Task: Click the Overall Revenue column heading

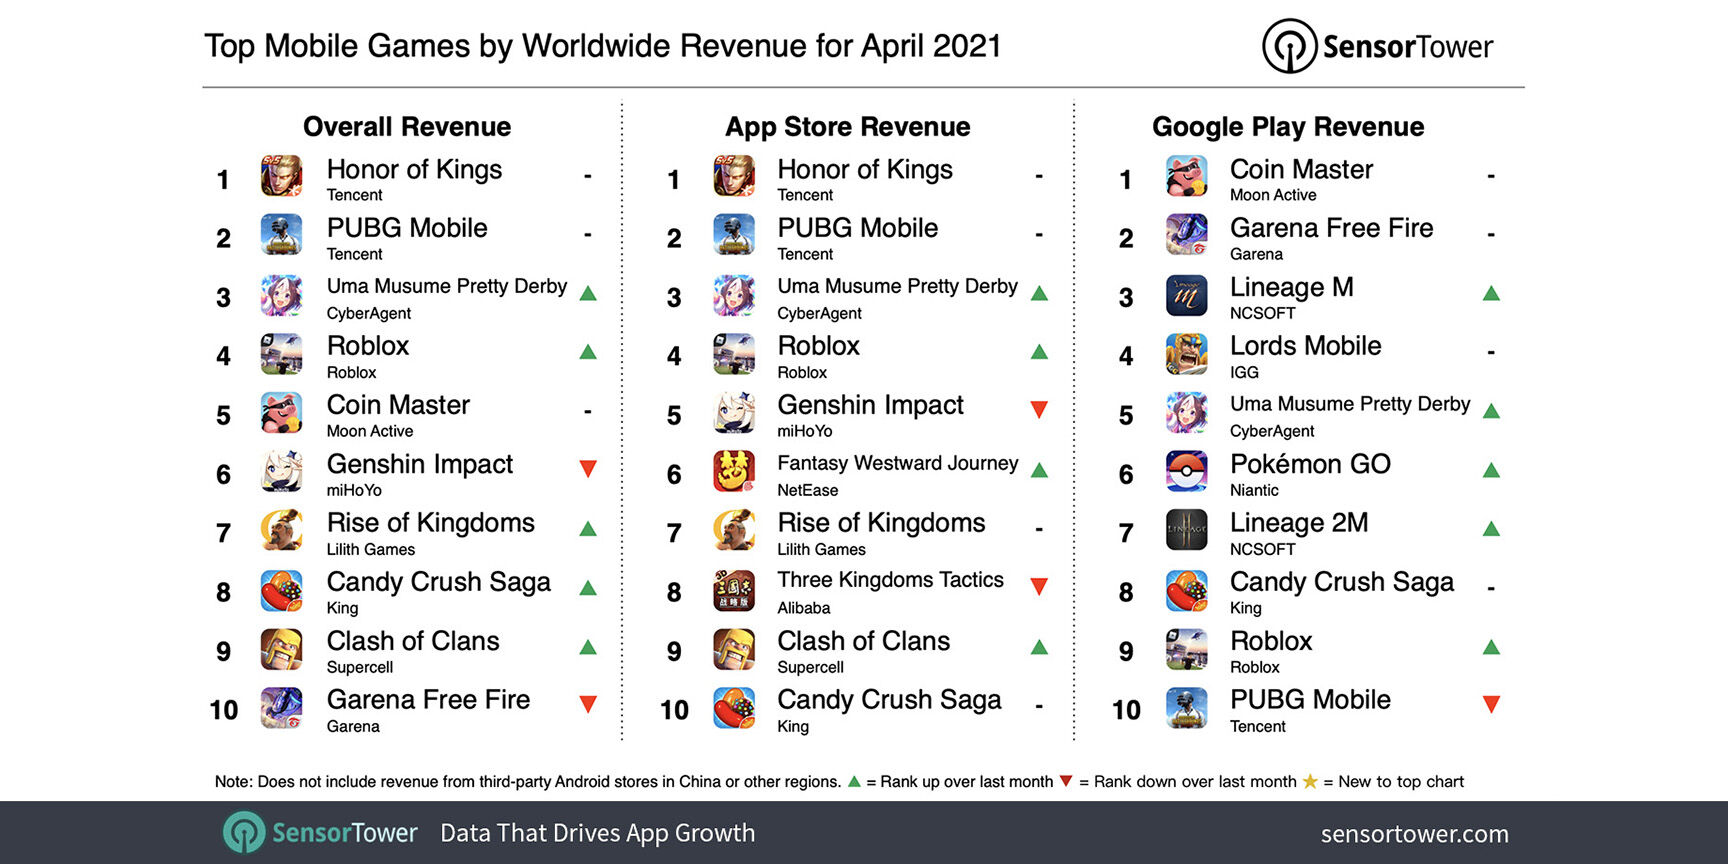Action: (407, 127)
